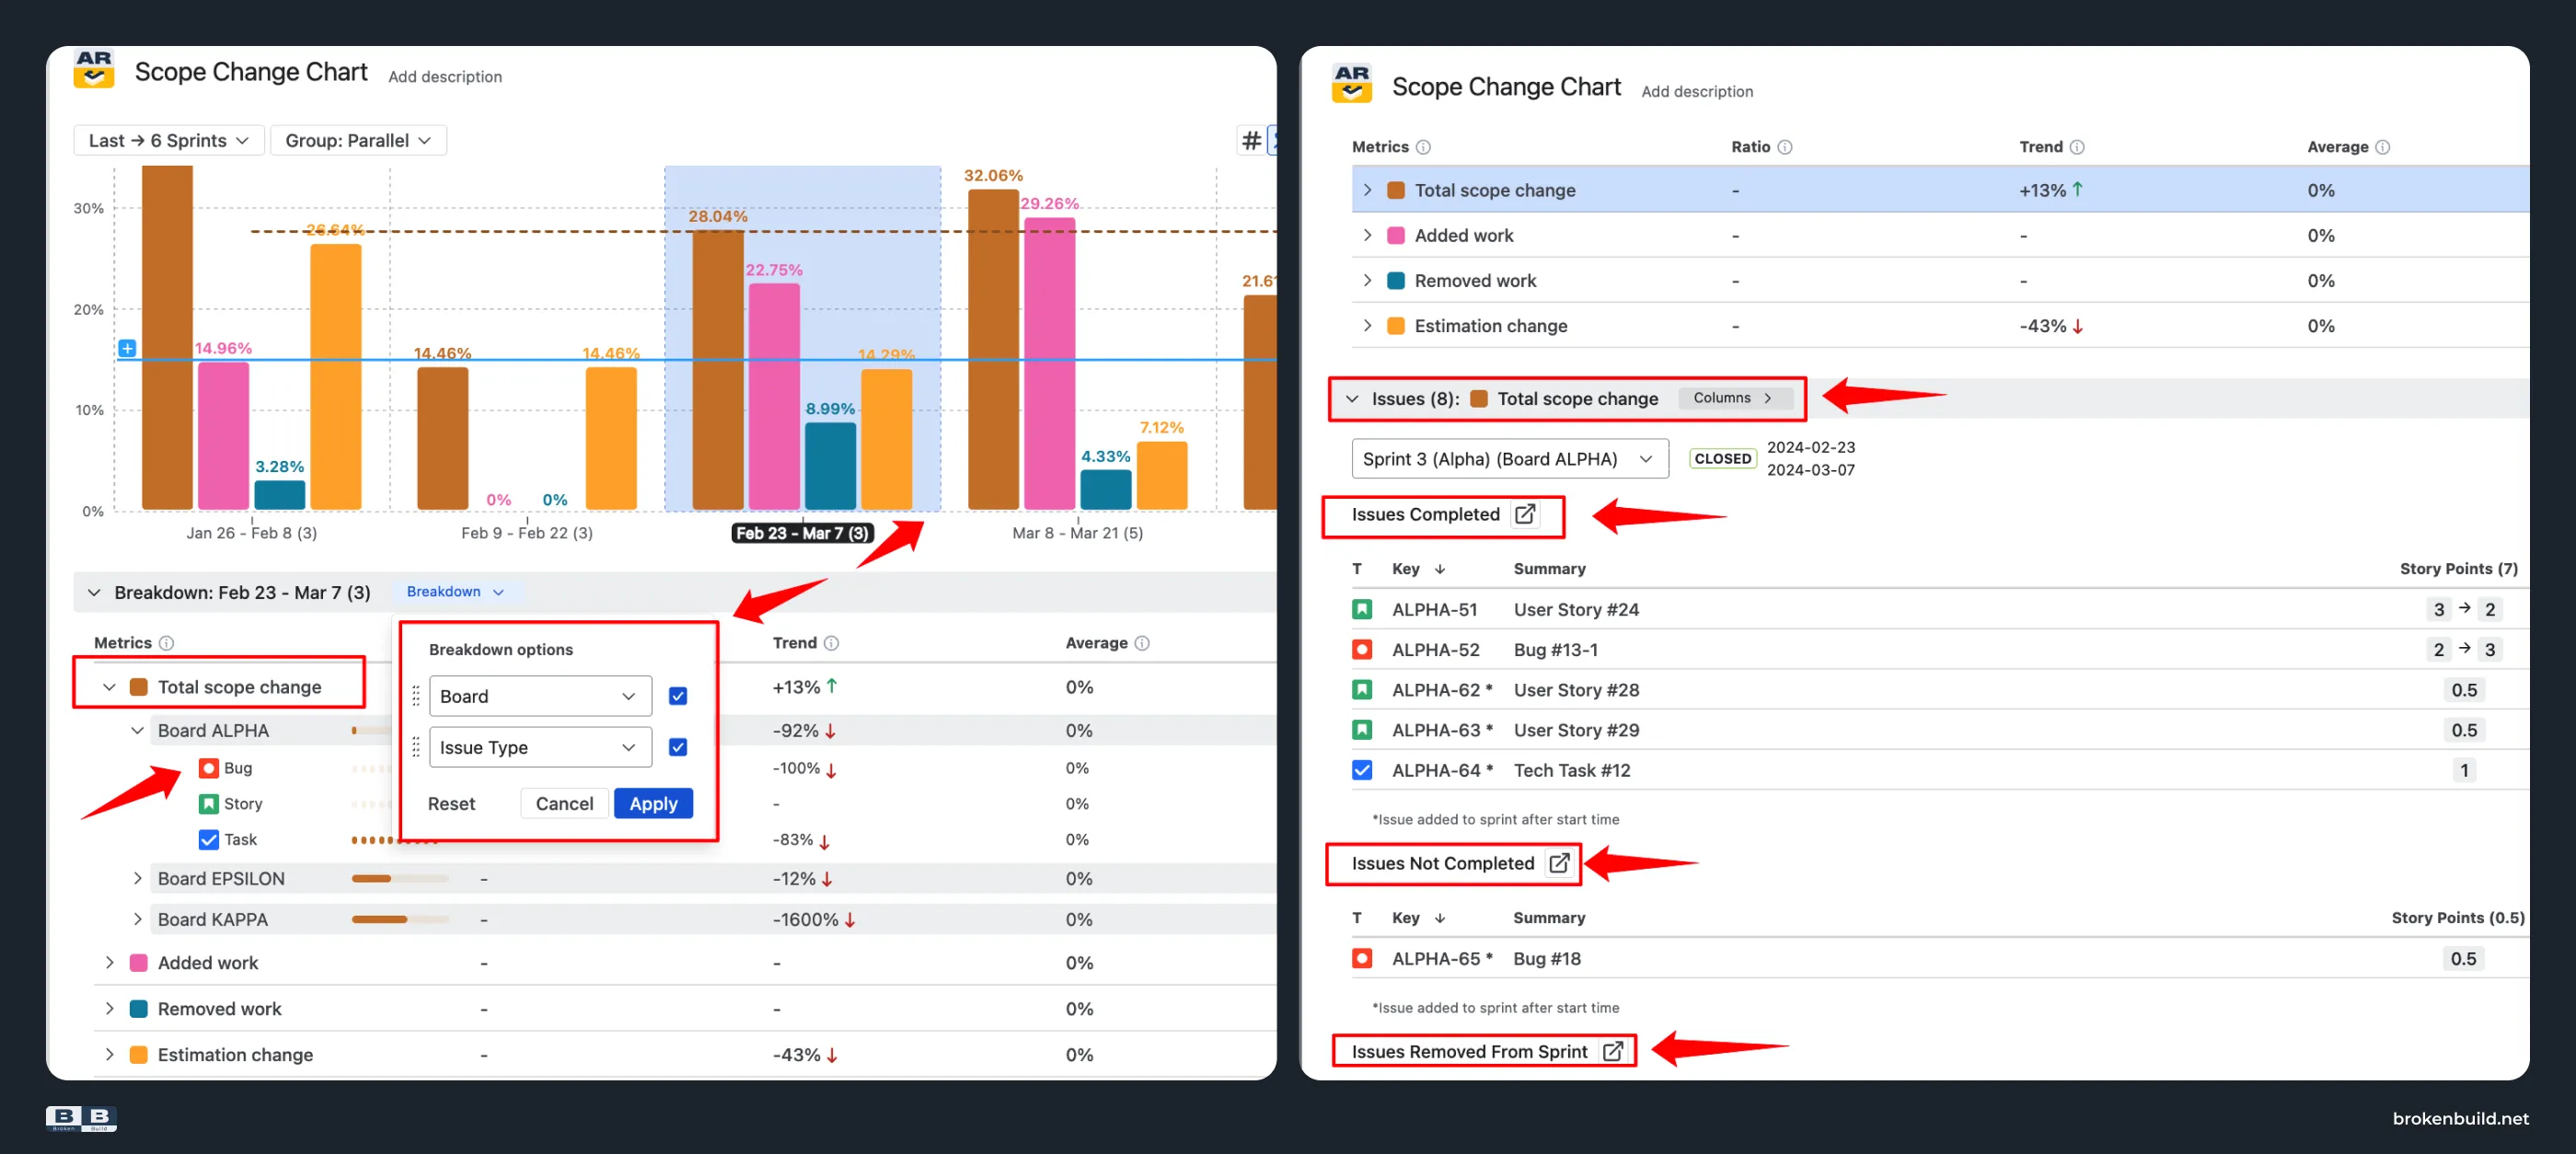
Task: Collapse the Board ALPHA row
Action: [x=137, y=731]
